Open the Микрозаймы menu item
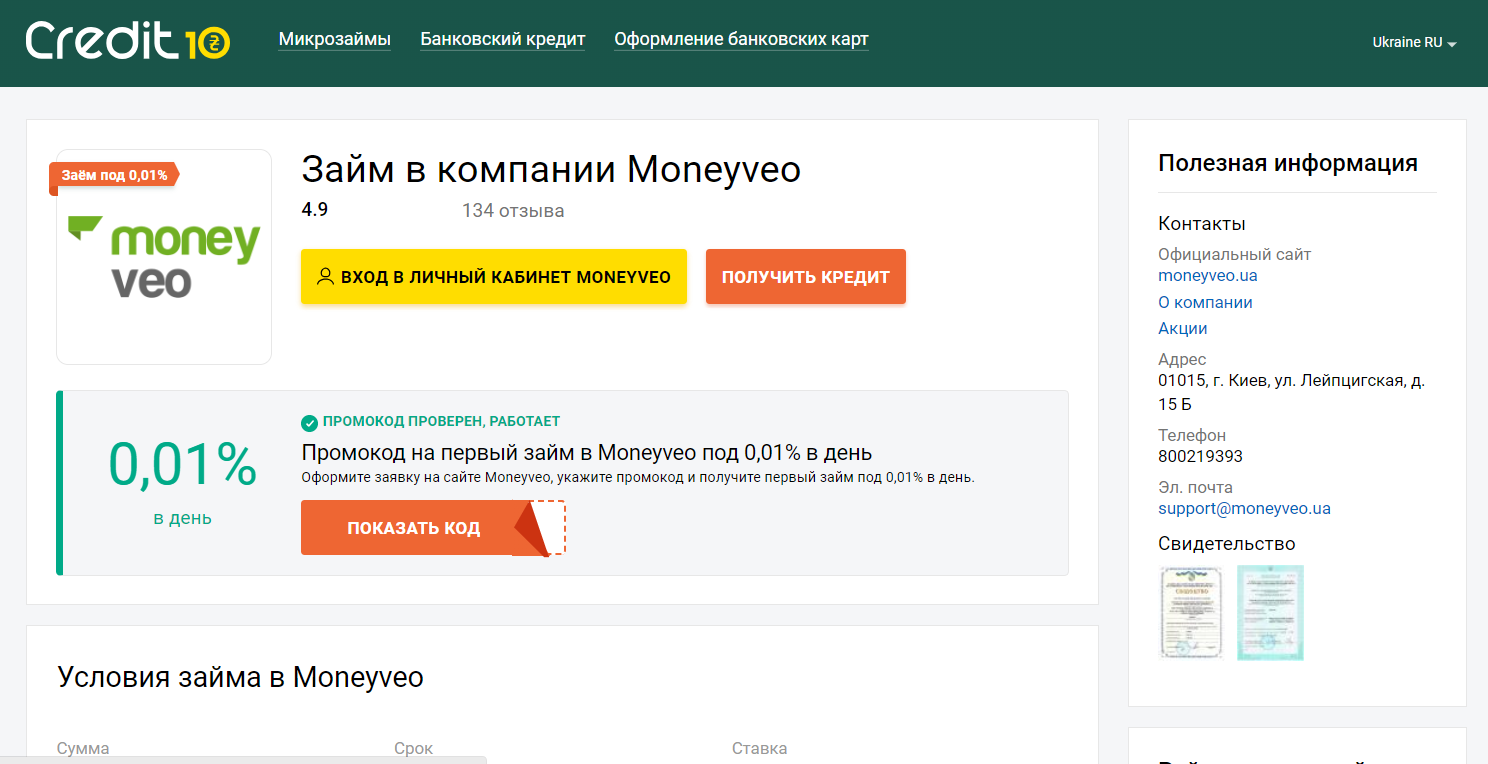Viewport: 1488px width, 764px height. 334,40
